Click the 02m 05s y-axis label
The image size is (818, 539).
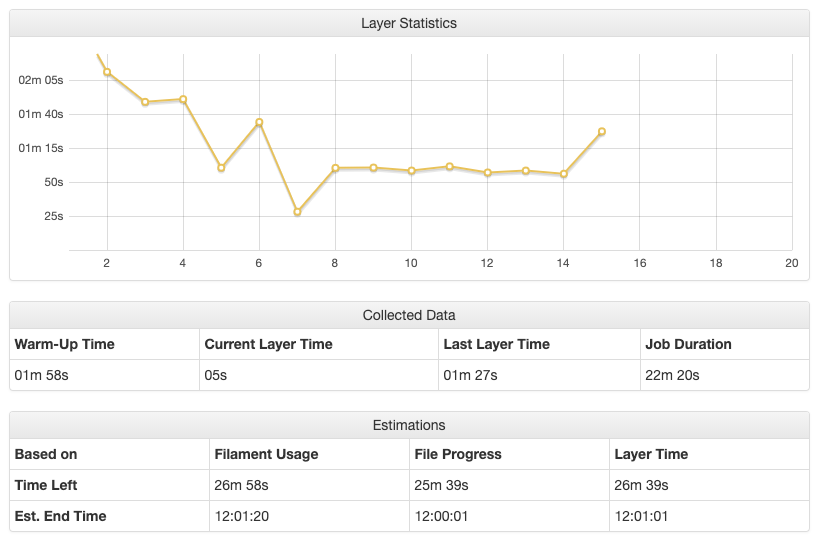click(41, 80)
